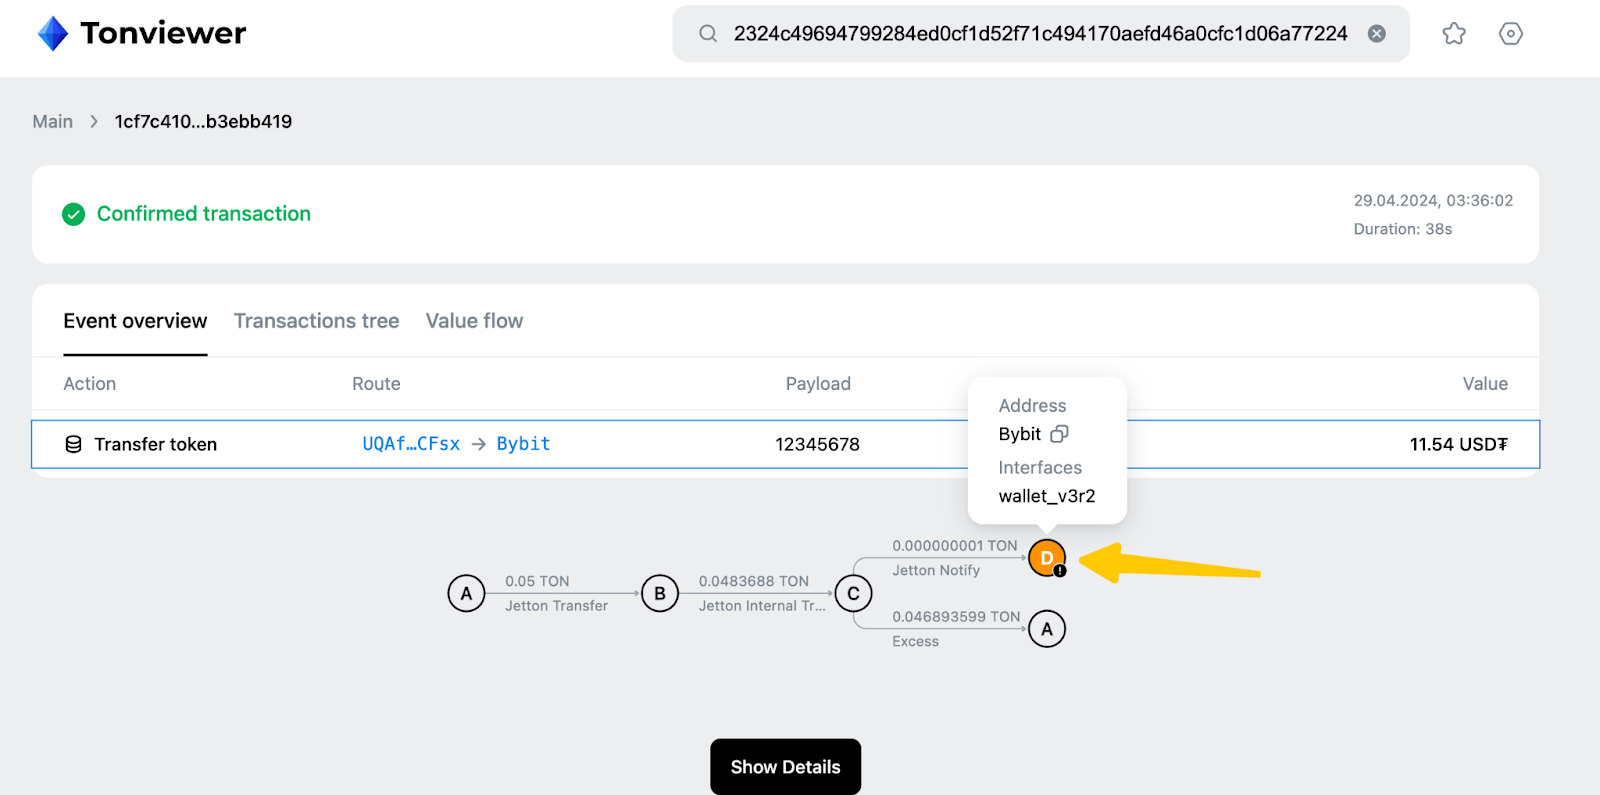Select the leftmost A node in graph
The height and width of the screenshot is (795, 1600).
click(466, 593)
